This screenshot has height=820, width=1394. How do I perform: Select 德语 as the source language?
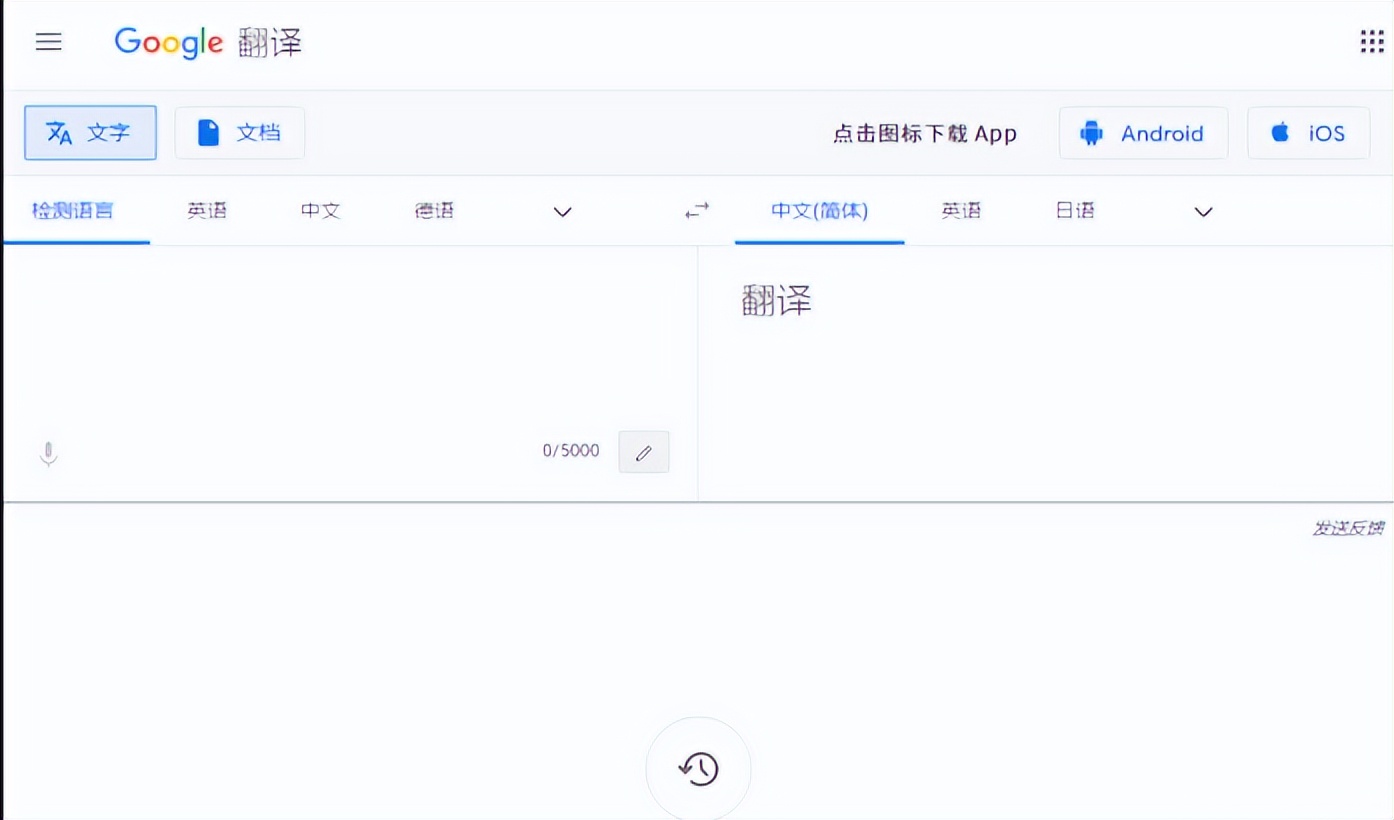coord(433,211)
